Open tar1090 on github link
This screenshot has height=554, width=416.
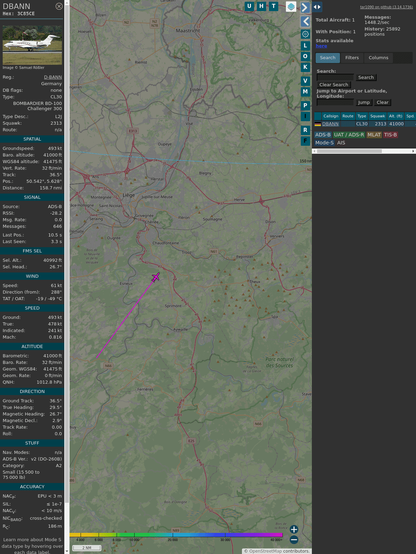[x=386, y=7]
